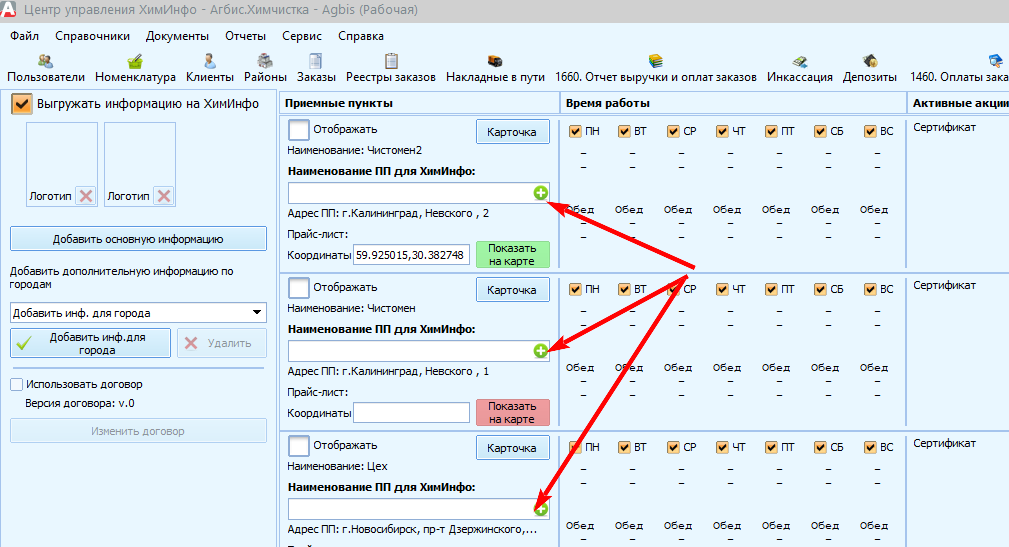Open the Отчеты menu

pyautogui.click(x=245, y=36)
